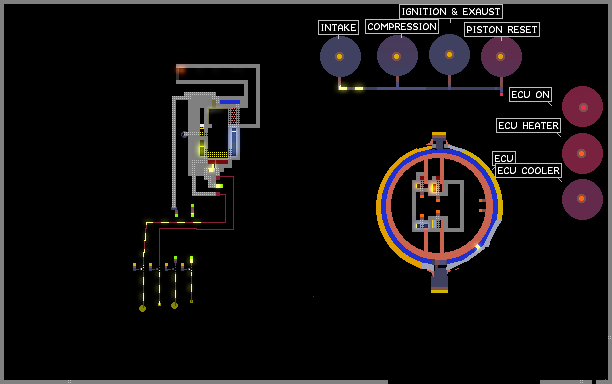Click the ECU ON sign label

point(530,94)
